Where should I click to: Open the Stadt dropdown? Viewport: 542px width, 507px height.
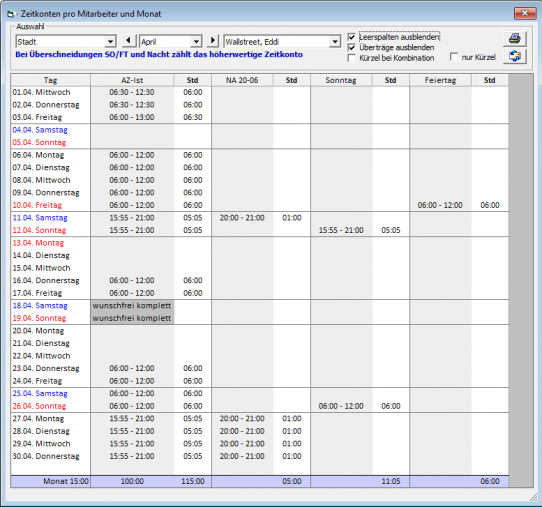110,42
